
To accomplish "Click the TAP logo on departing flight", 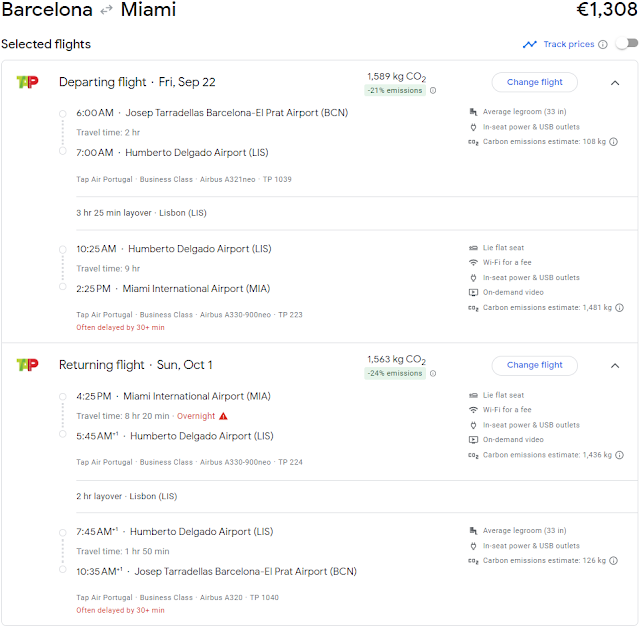I will tap(27, 82).
